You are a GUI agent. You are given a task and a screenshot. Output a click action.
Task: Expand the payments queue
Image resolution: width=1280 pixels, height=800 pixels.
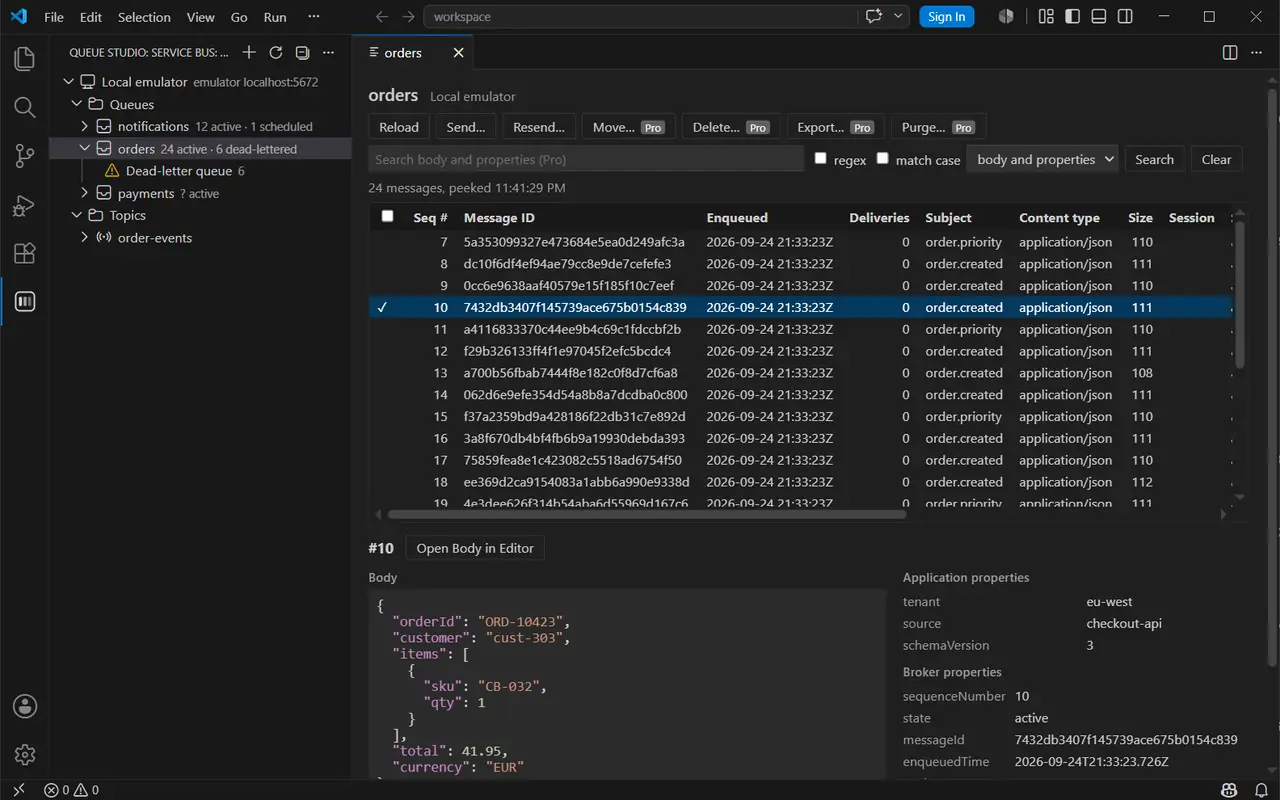[x=85, y=193]
